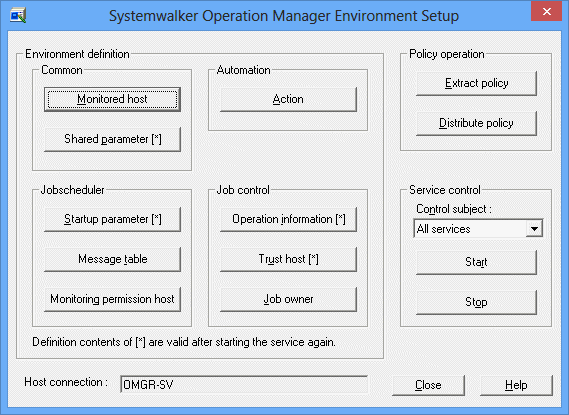Open the Job owner definition
This screenshot has width=569, height=415.
[288, 299]
